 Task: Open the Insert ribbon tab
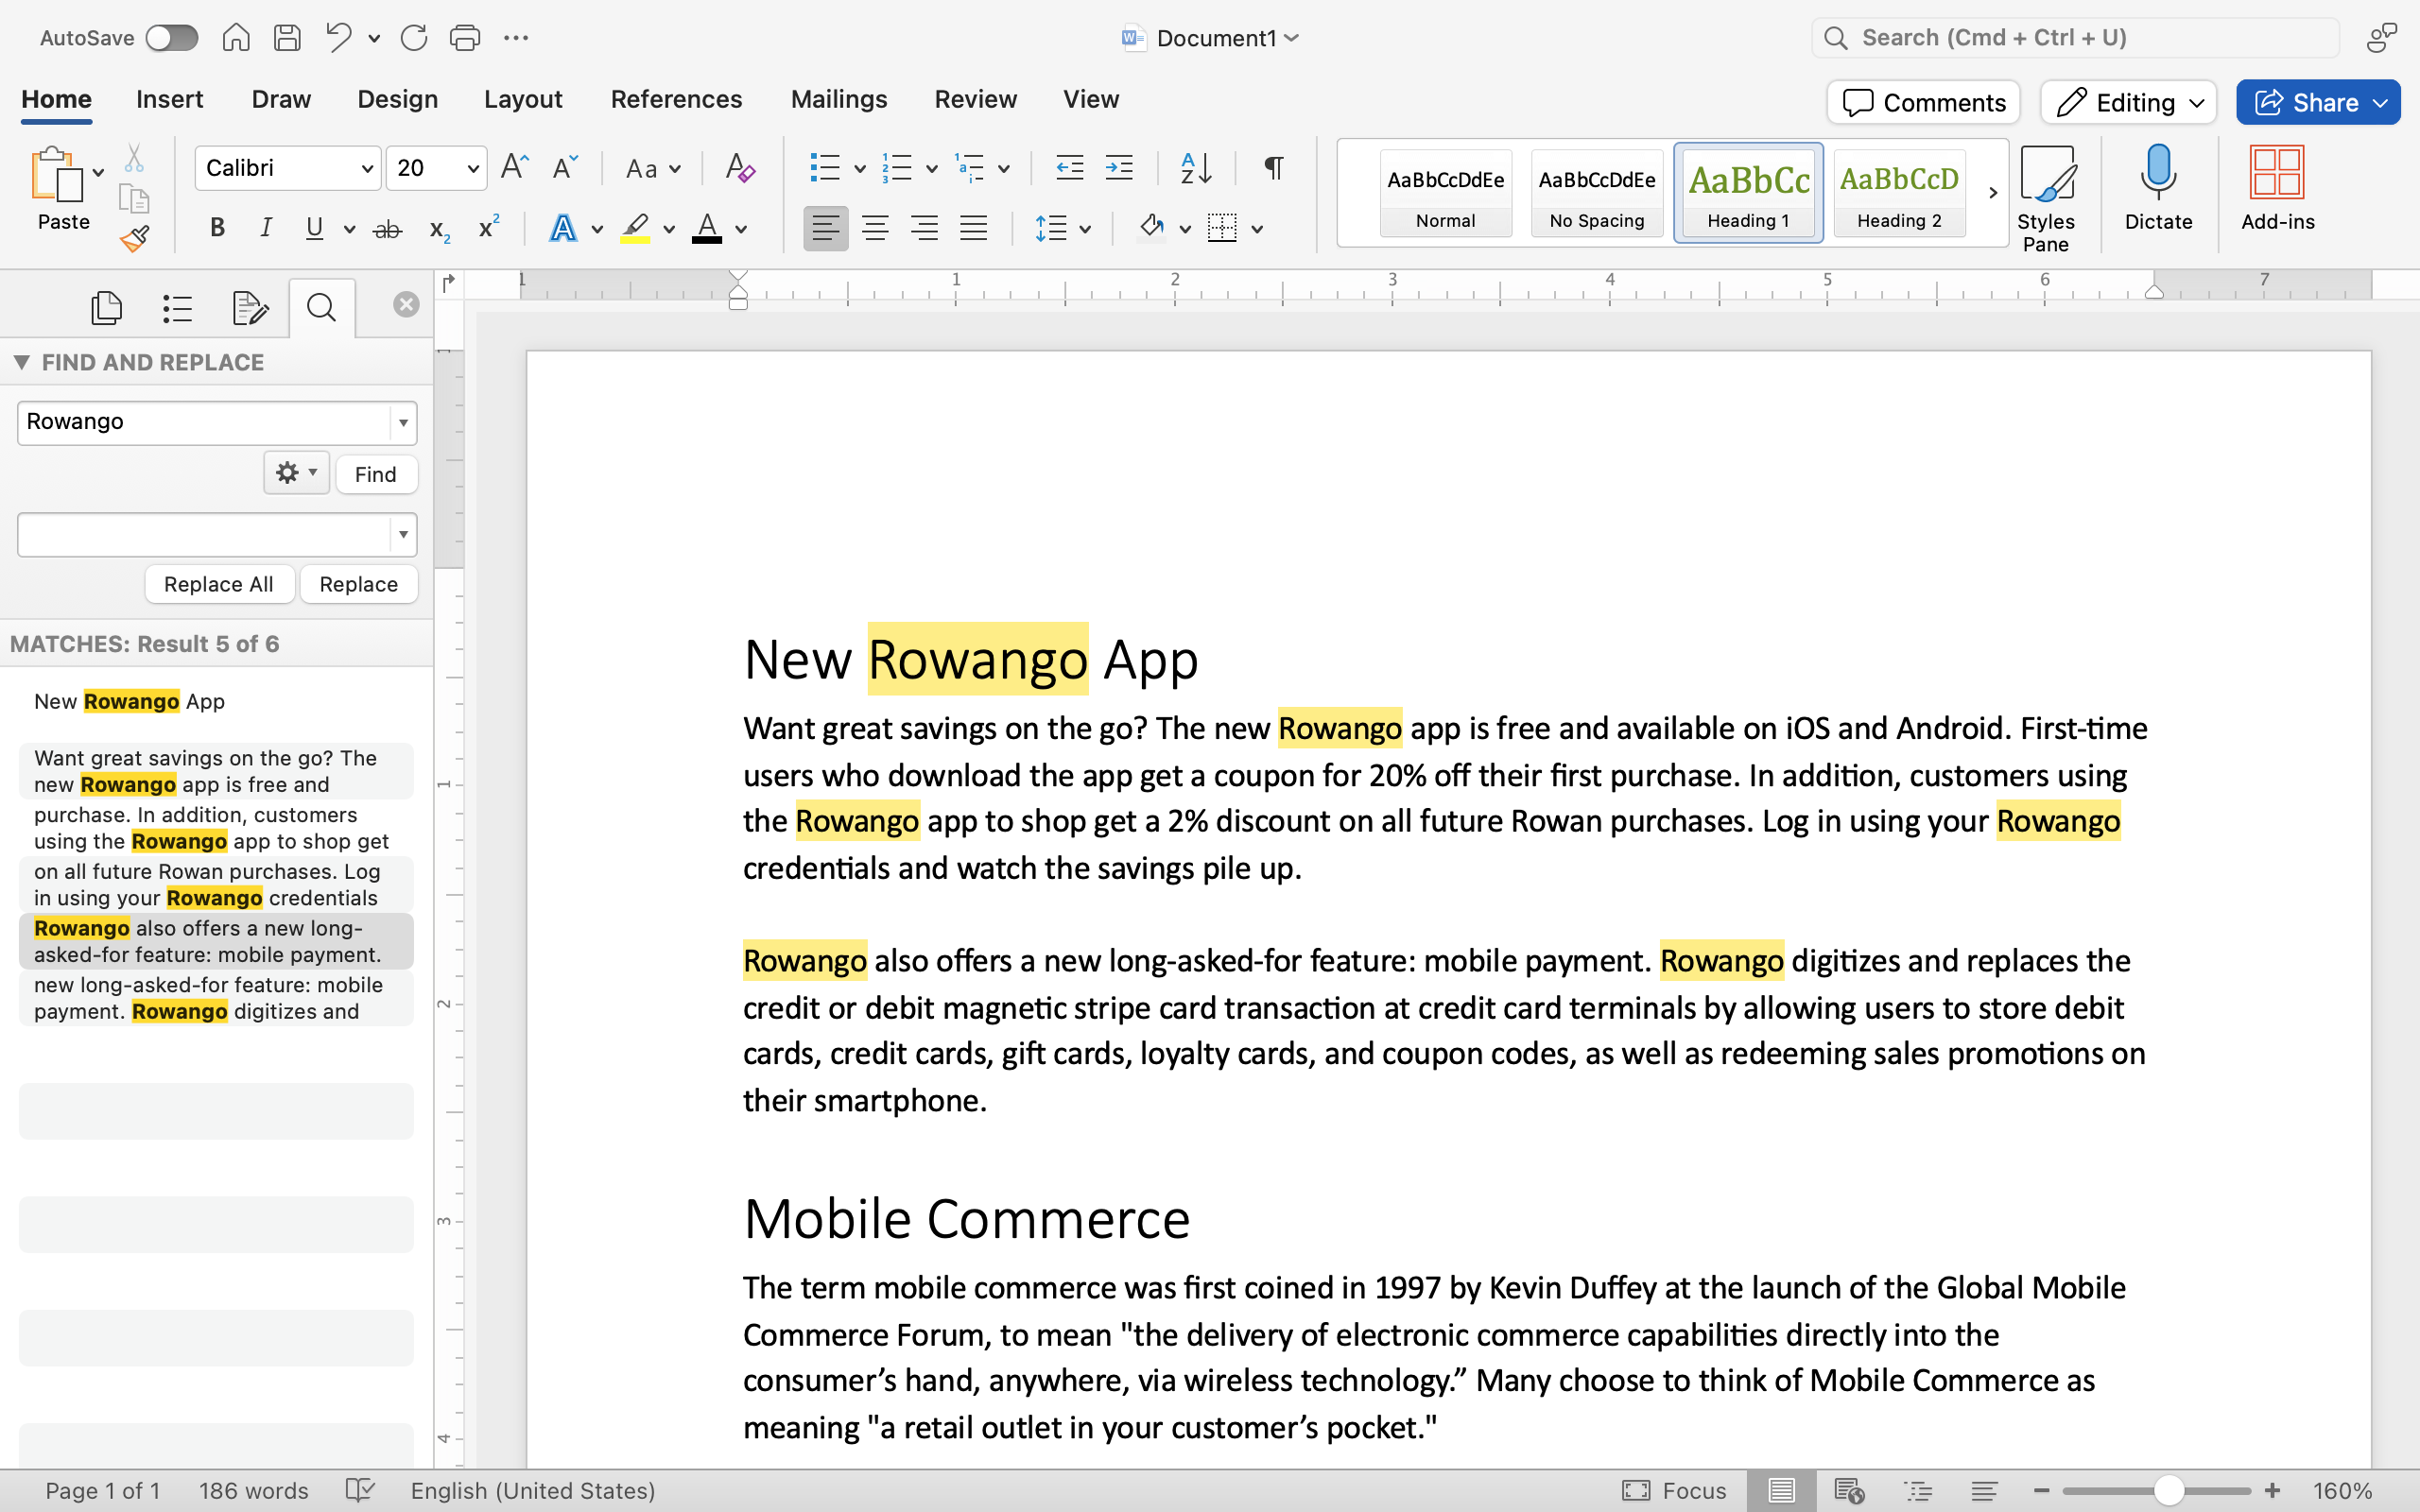pos(169,99)
